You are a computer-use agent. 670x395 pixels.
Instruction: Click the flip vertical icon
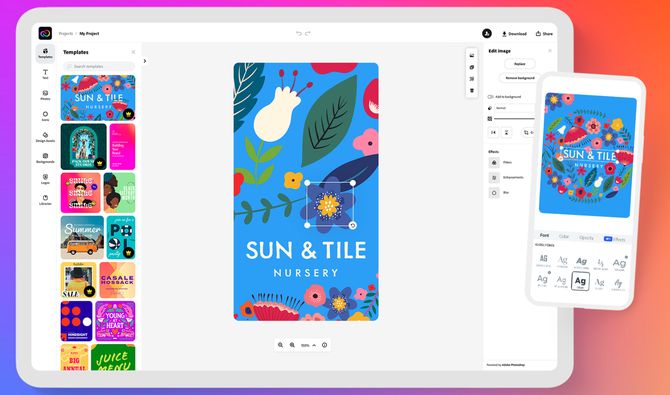coord(506,133)
